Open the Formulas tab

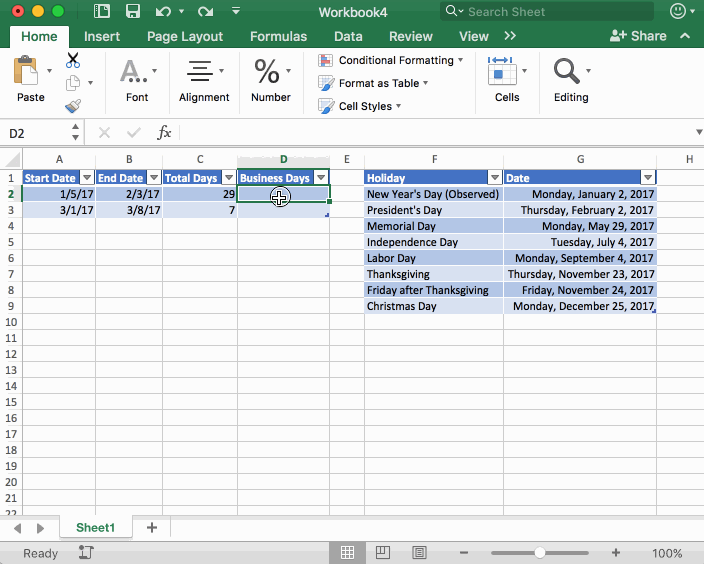[x=278, y=36]
